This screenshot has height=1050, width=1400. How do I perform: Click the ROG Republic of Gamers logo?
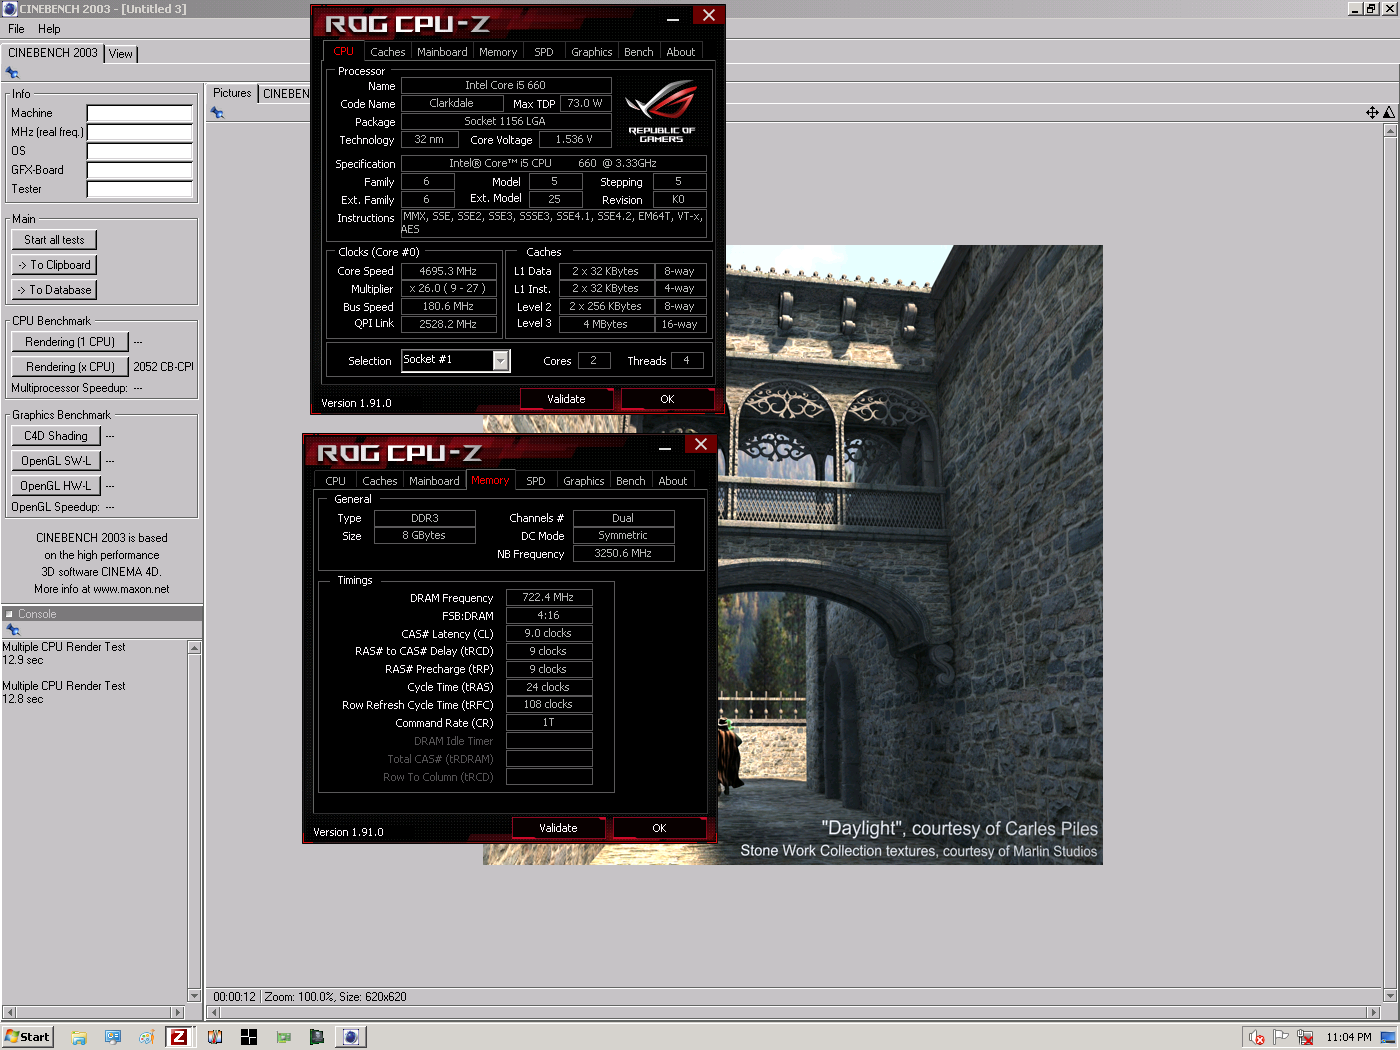(x=661, y=112)
